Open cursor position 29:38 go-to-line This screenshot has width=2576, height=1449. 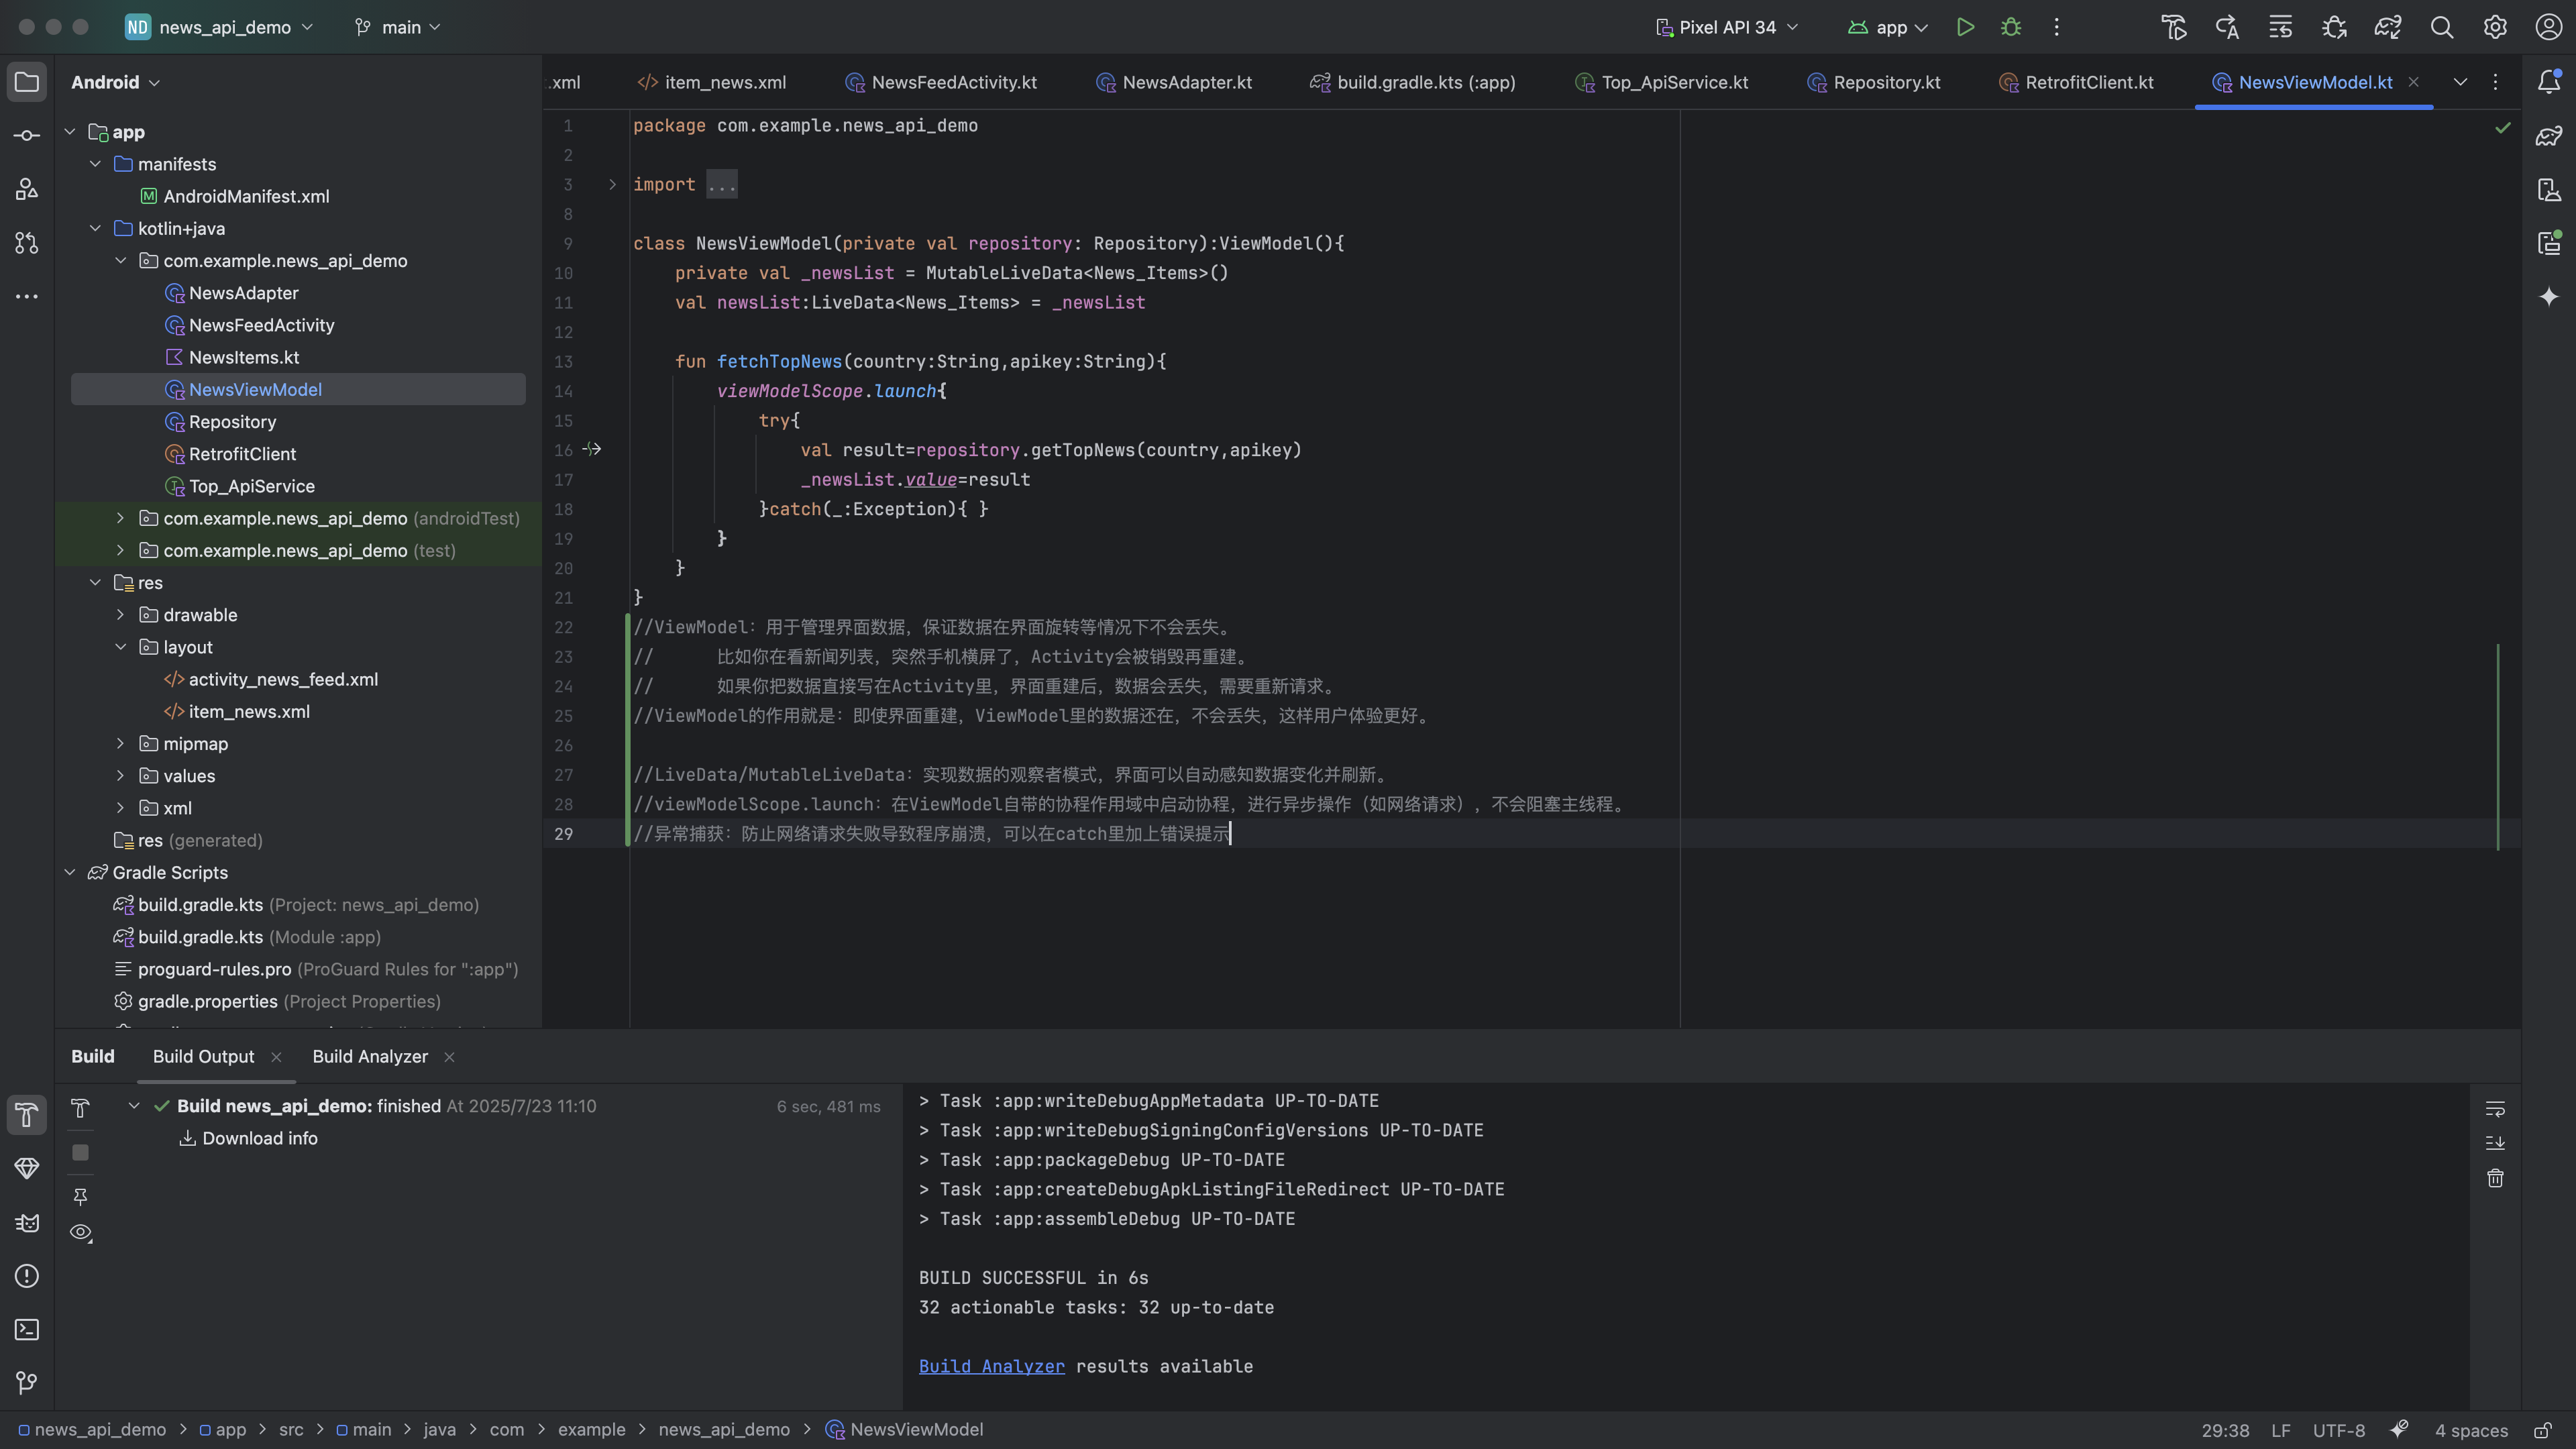tap(2225, 1430)
